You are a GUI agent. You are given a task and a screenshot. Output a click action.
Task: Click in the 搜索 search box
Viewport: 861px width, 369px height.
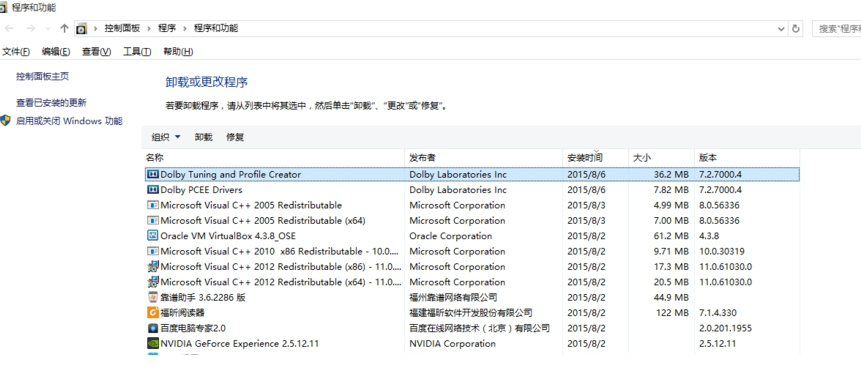tap(836, 29)
